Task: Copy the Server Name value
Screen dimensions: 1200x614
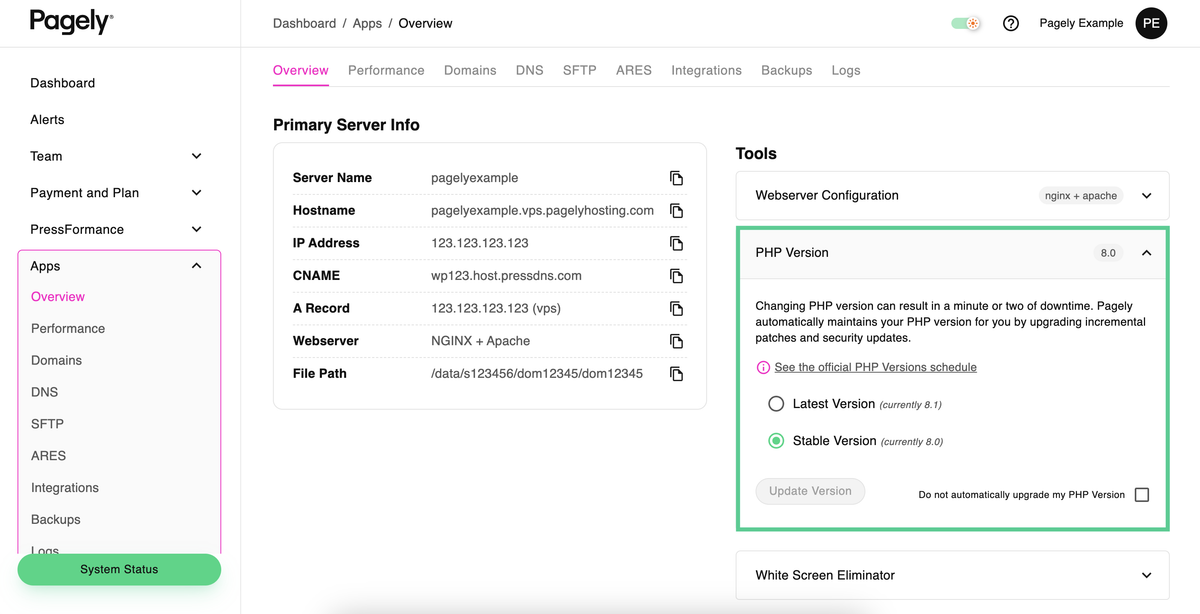Action: click(x=677, y=178)
